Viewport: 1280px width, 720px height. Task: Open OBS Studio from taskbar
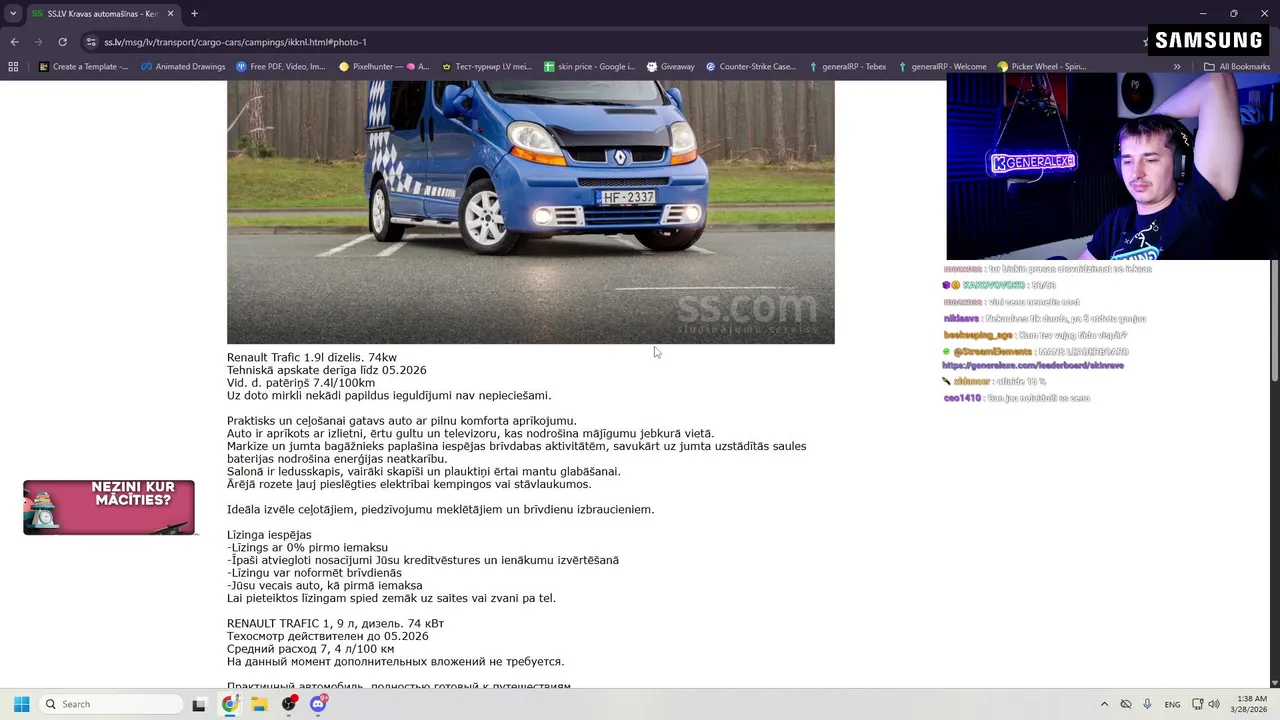289,704
